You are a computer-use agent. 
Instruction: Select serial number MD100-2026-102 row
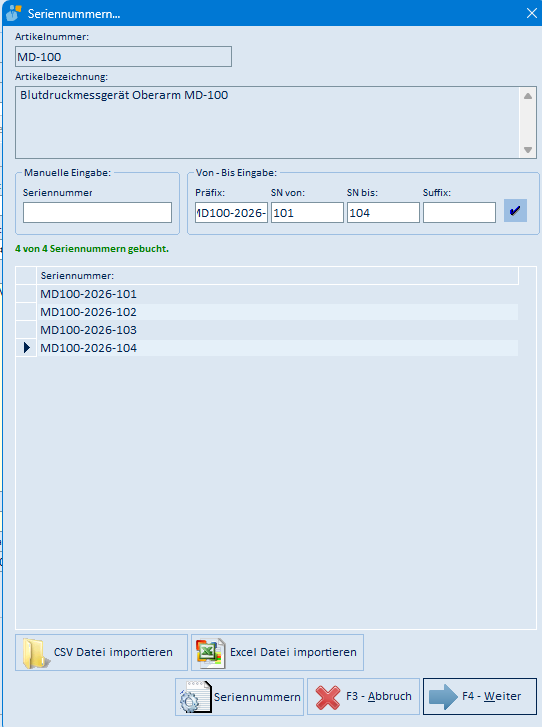pos(277,312)
